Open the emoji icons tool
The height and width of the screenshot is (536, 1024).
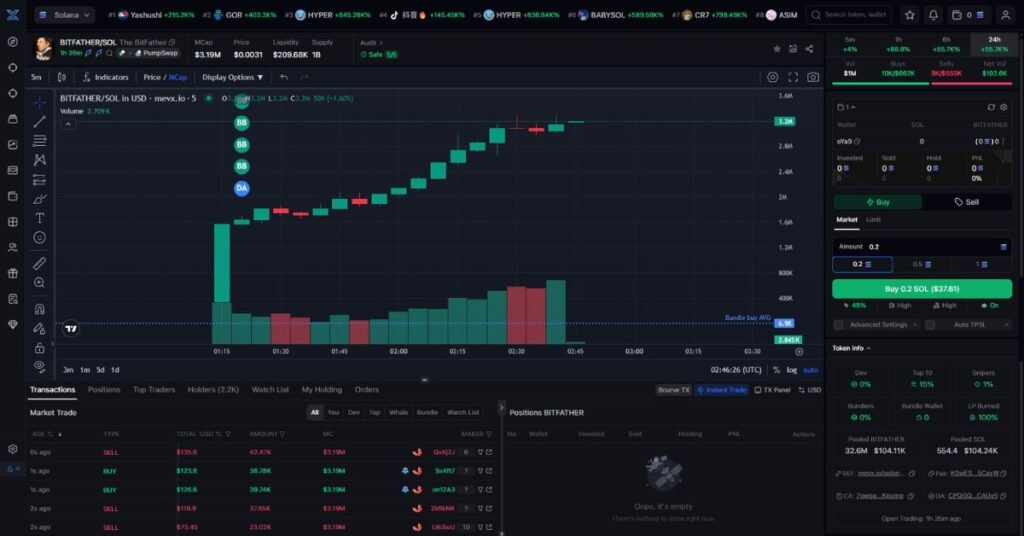(39, 238)
